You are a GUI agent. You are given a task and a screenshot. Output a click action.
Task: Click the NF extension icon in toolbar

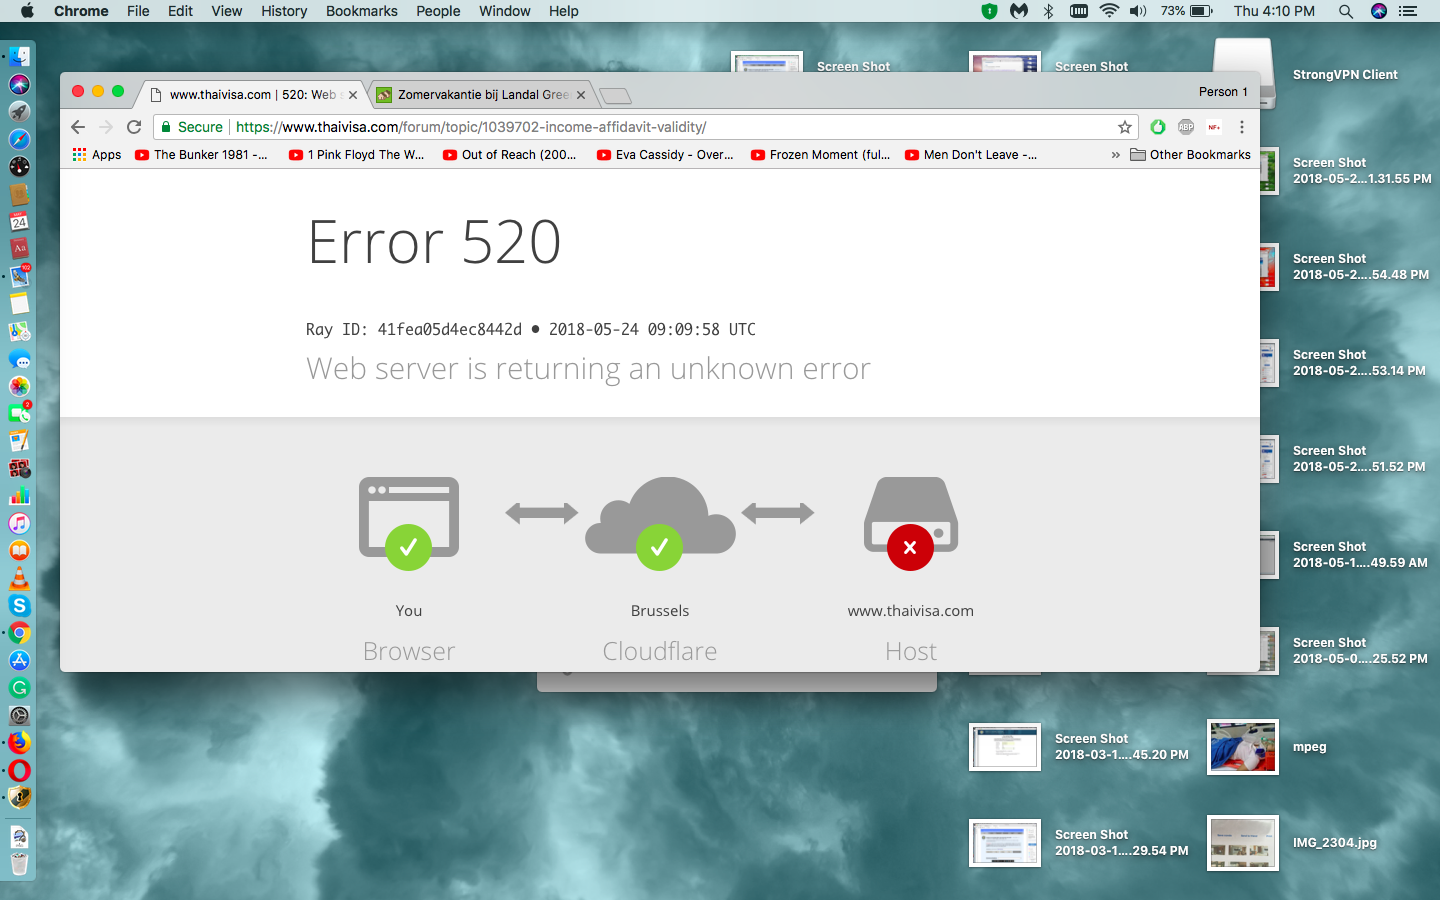click(1214, 127)
